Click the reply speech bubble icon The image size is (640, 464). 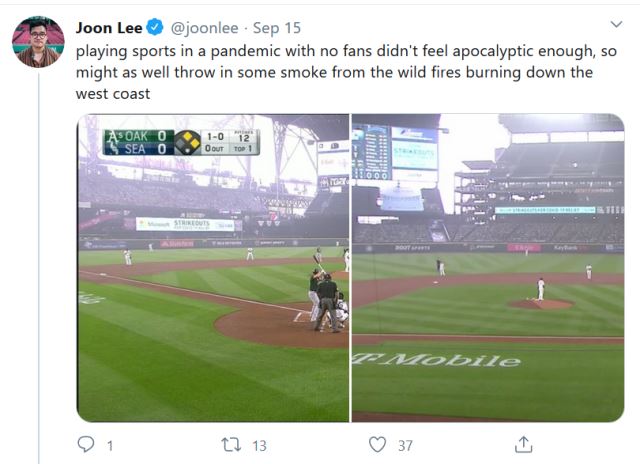pos(86,444)
